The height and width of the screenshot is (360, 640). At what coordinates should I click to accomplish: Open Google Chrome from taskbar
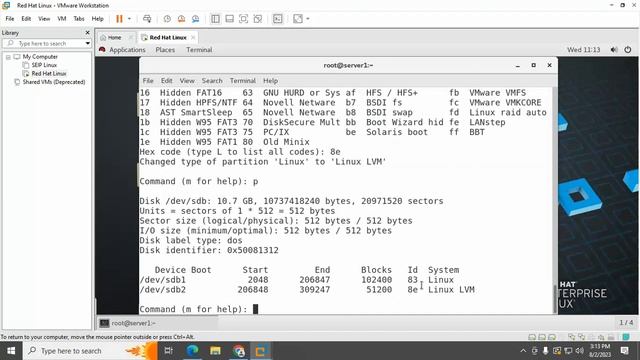point(239,351)
